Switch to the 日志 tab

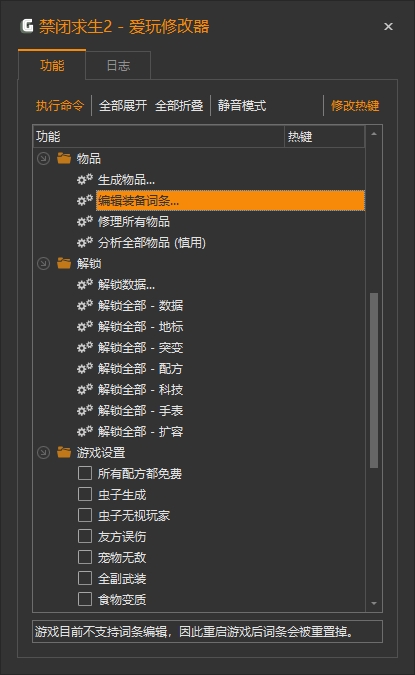[118, 65]
